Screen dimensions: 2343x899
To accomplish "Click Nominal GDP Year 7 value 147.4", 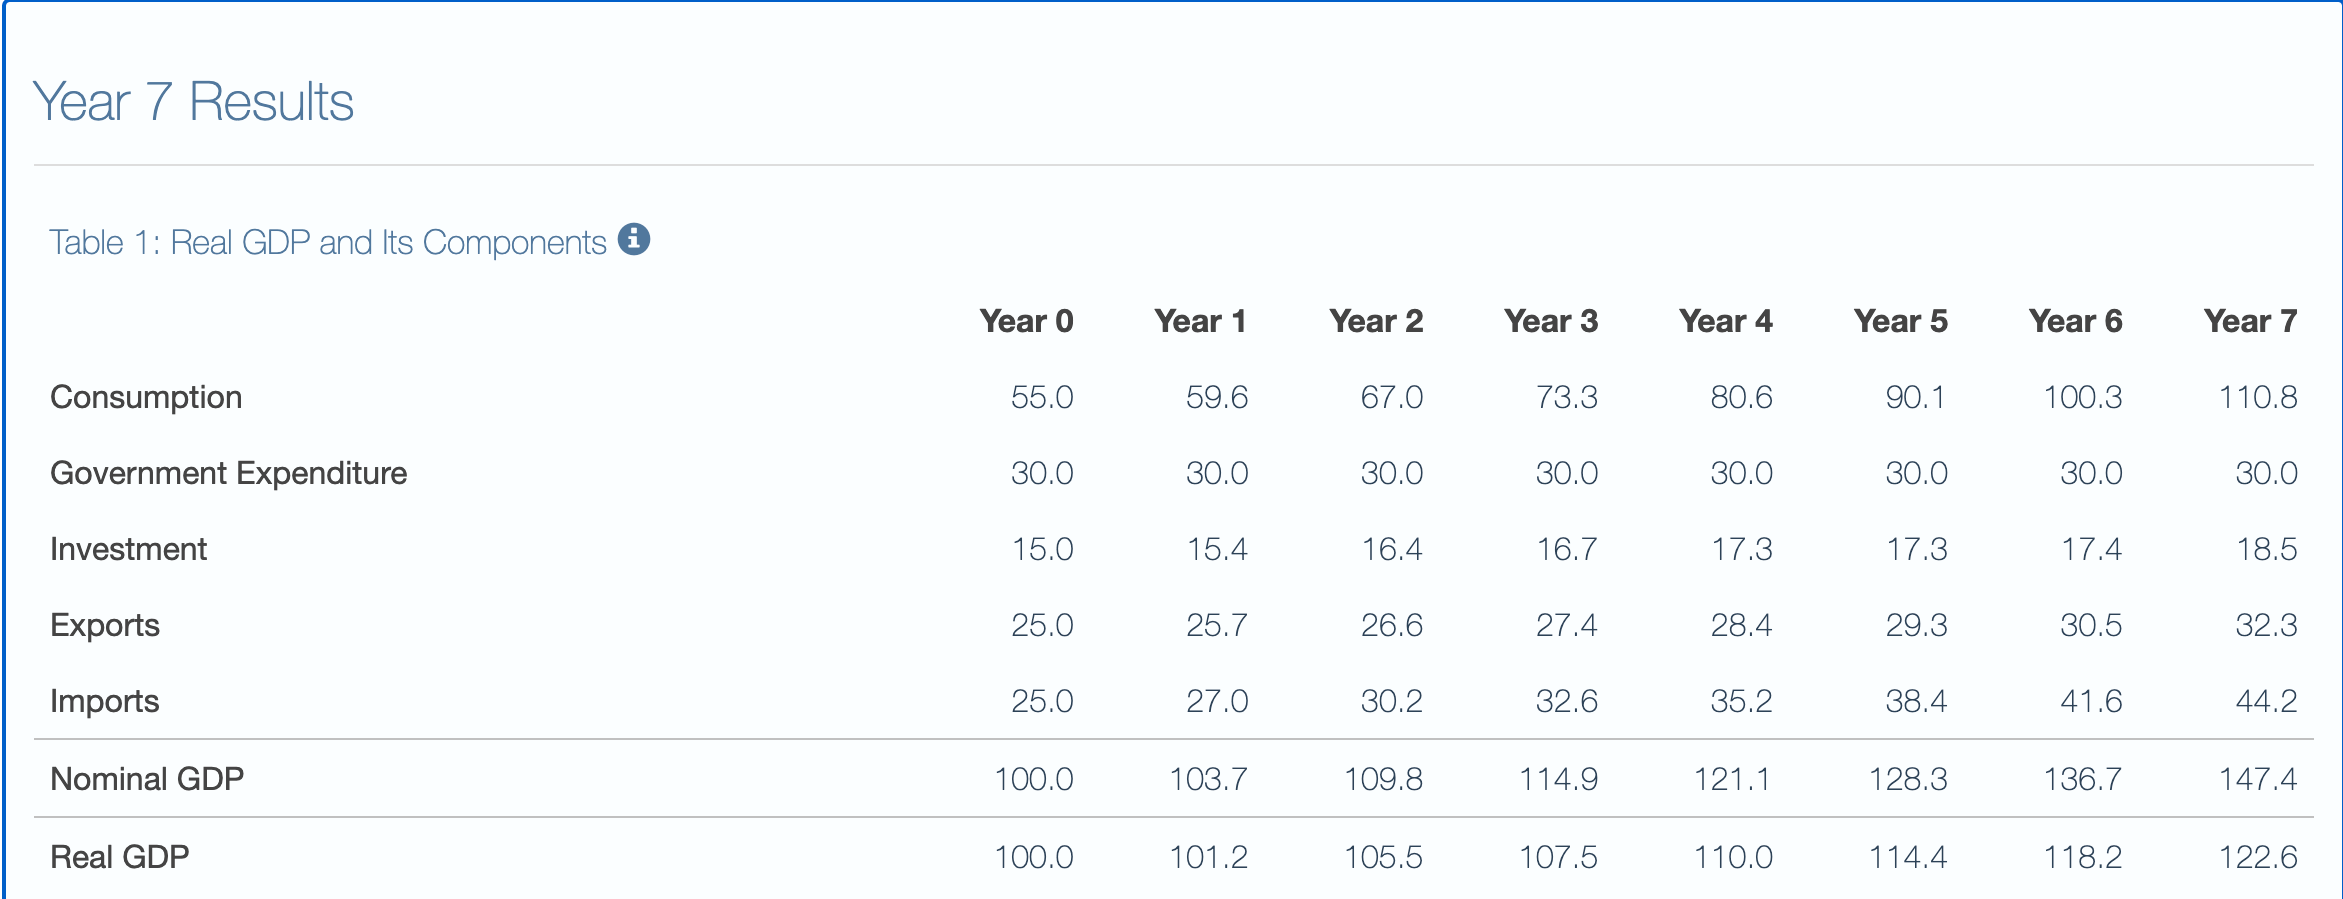I will [x=2259, y=779].
